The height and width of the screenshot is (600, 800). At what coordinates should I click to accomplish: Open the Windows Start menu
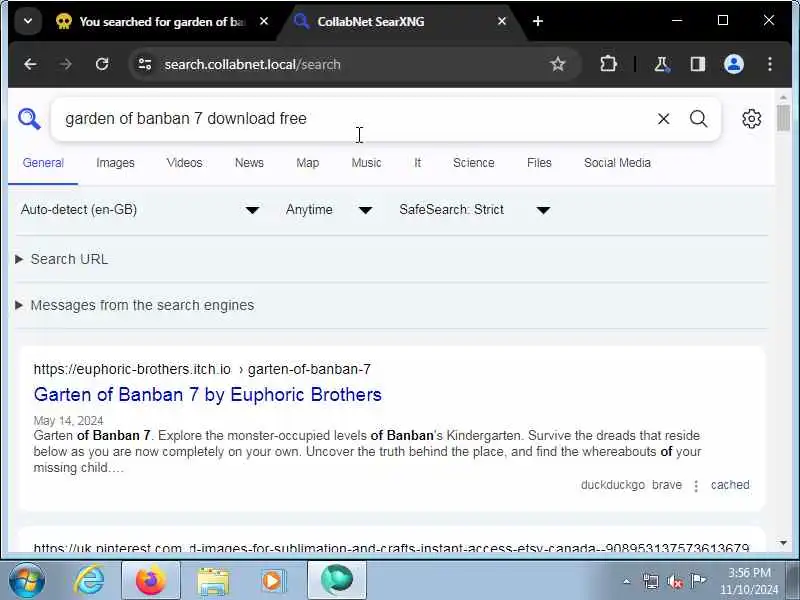click(27, 580)
